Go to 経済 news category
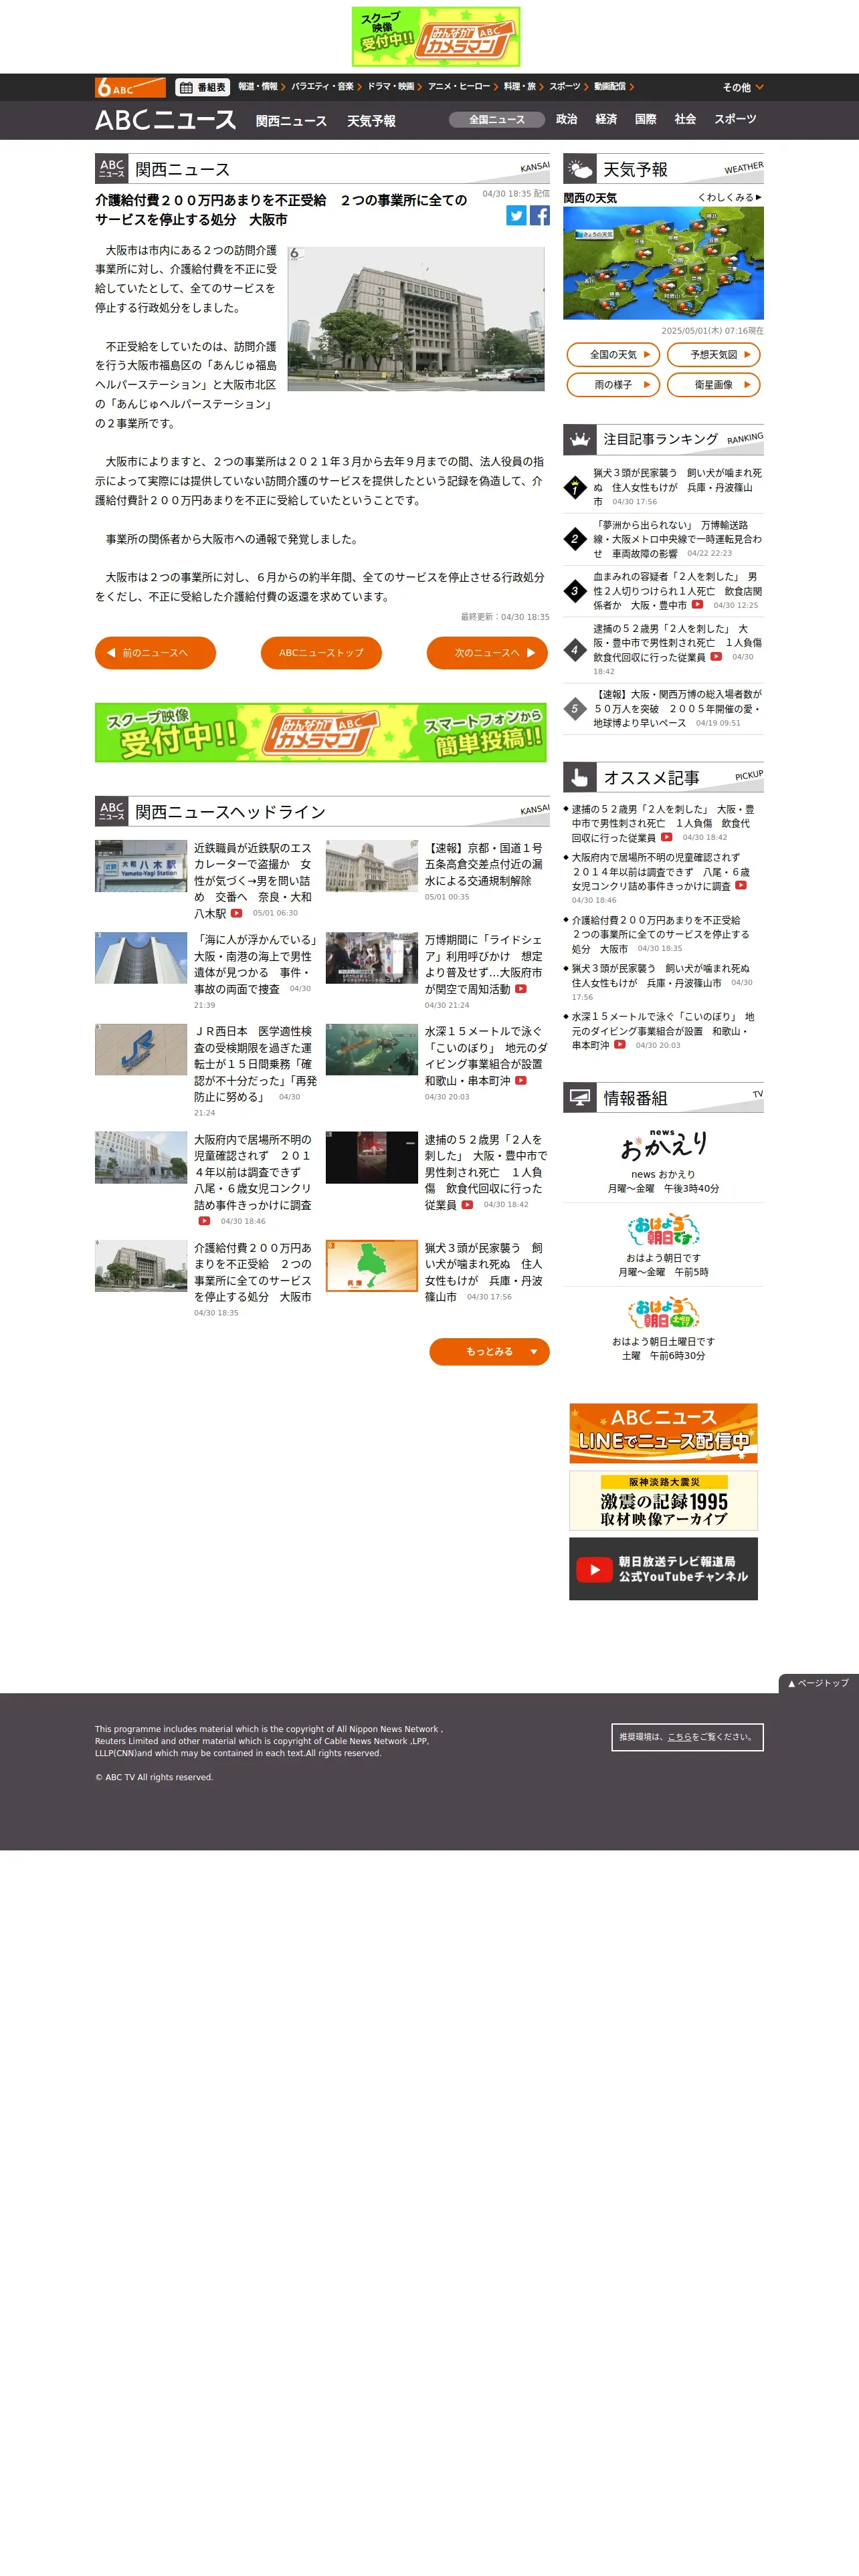This screenshot has width=859, height=2576. coord(606,119)
